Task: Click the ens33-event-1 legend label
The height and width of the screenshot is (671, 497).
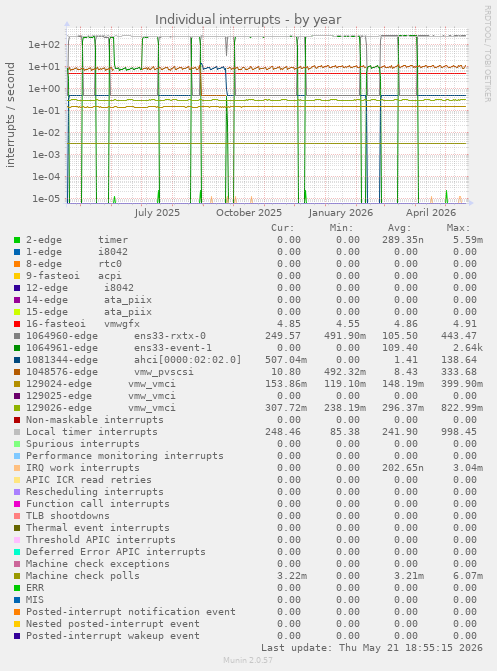Action: pos(119,348)
